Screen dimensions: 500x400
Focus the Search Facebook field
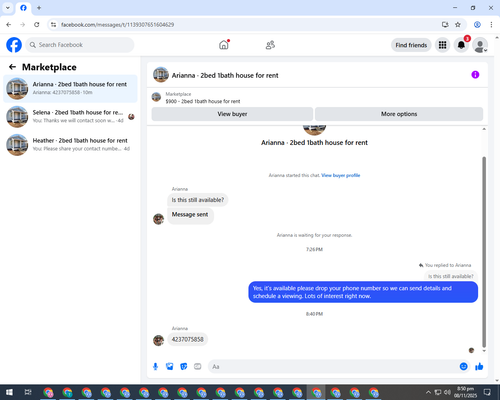point(80,45)
